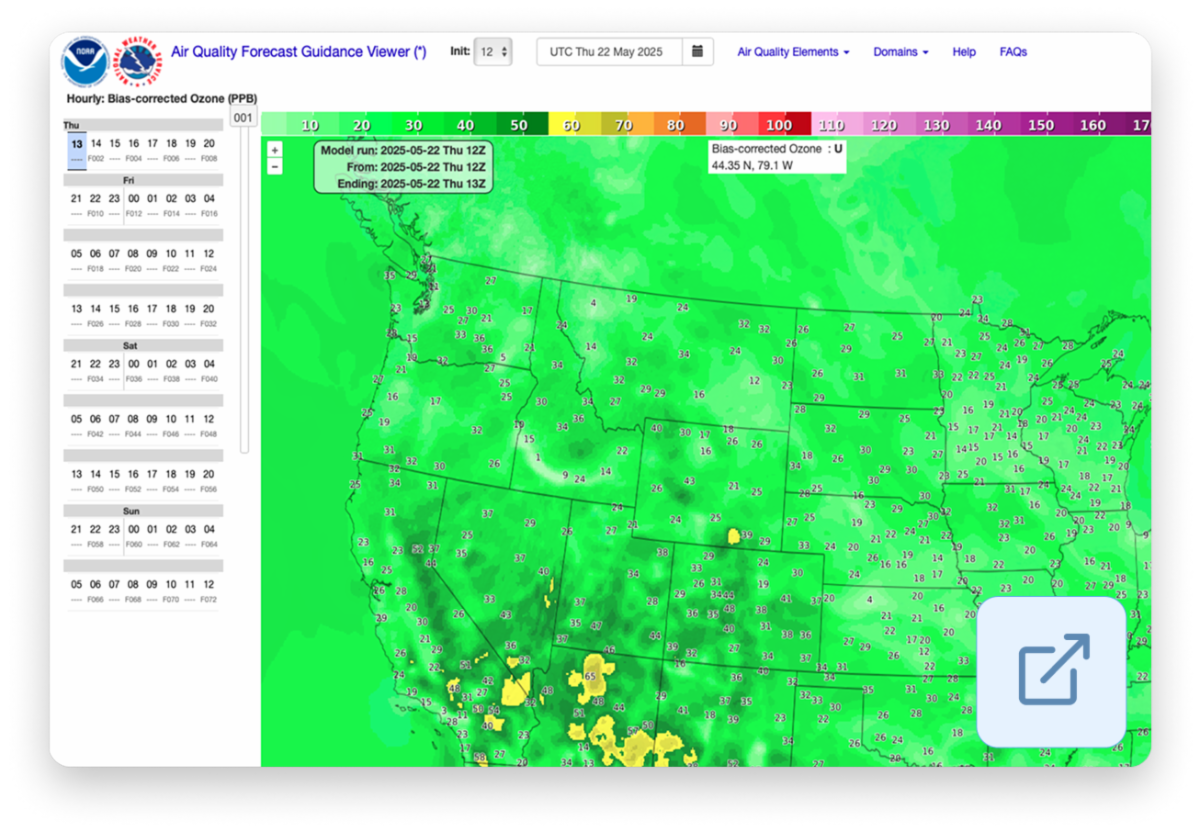The image size is (1200, 832).
Task: Zoom in on the map with plus button
Action: (275, 150)
